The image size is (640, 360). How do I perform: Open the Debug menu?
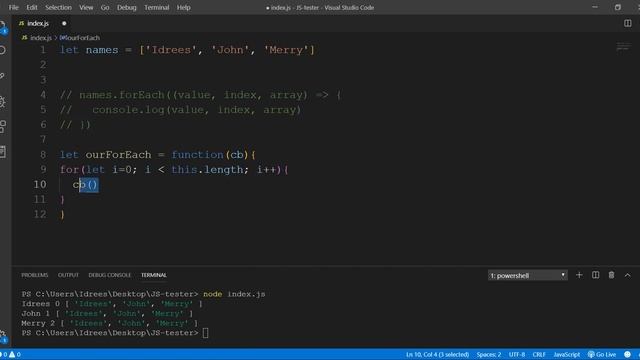pyautogui.click(x=127, y=7)
